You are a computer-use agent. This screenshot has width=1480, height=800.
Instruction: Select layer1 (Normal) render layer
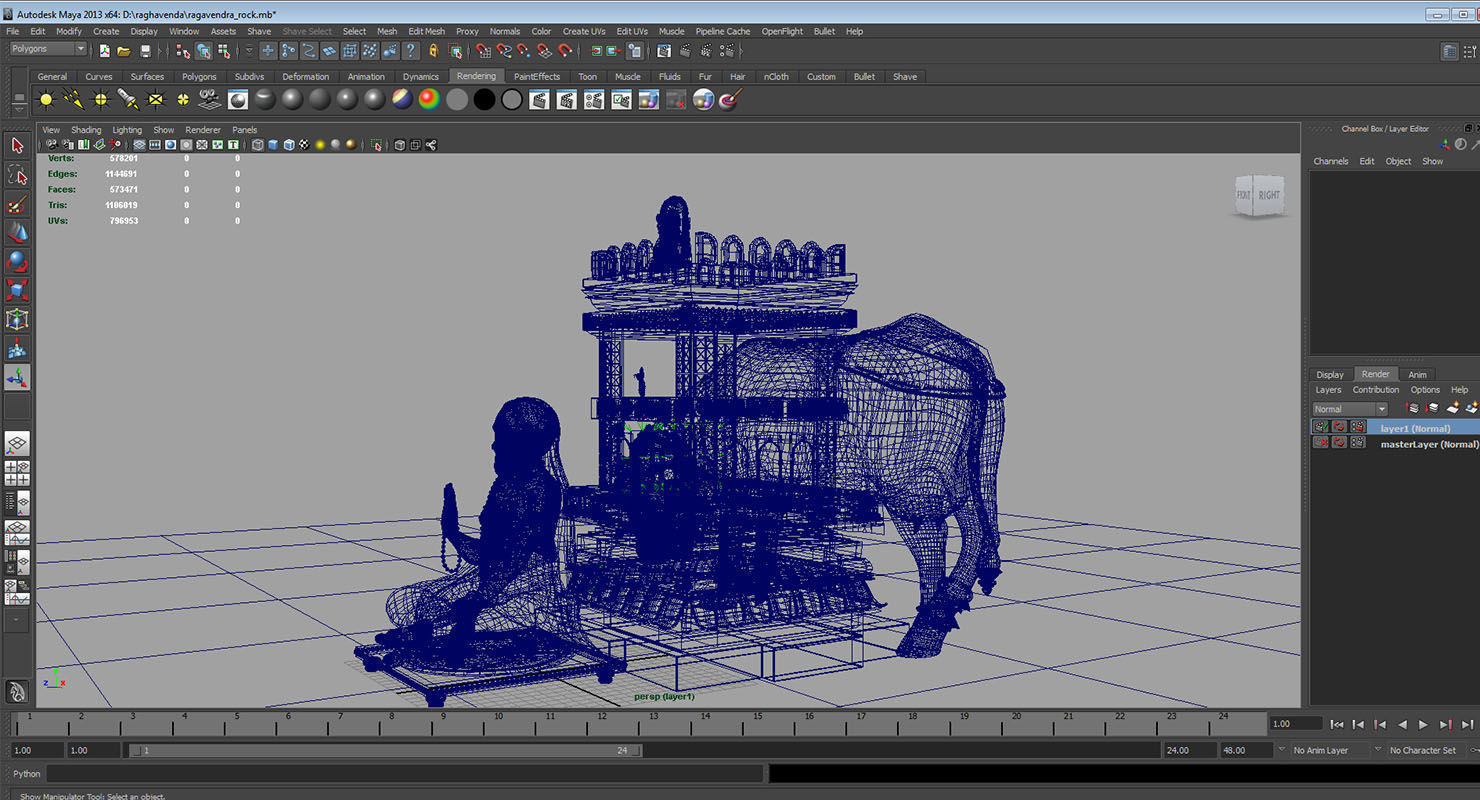(1415, 428)
